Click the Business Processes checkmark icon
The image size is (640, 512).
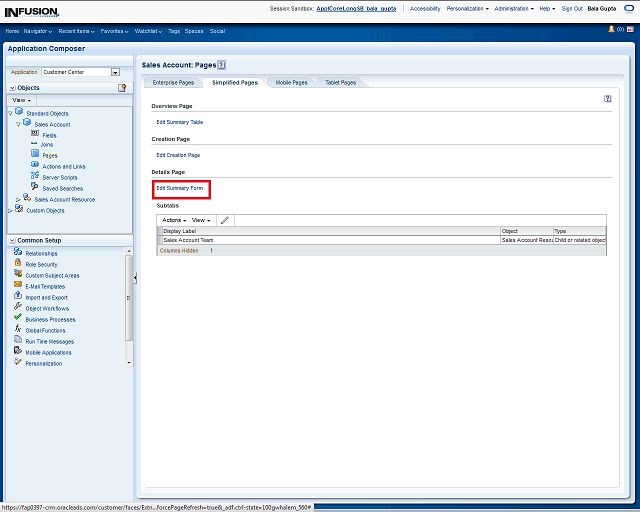(18, 319)
